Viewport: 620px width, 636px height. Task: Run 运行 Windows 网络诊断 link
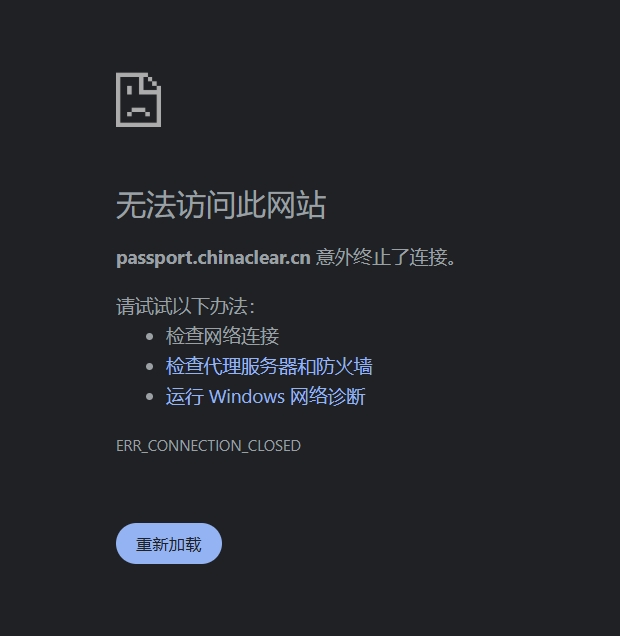coord(265,396)
